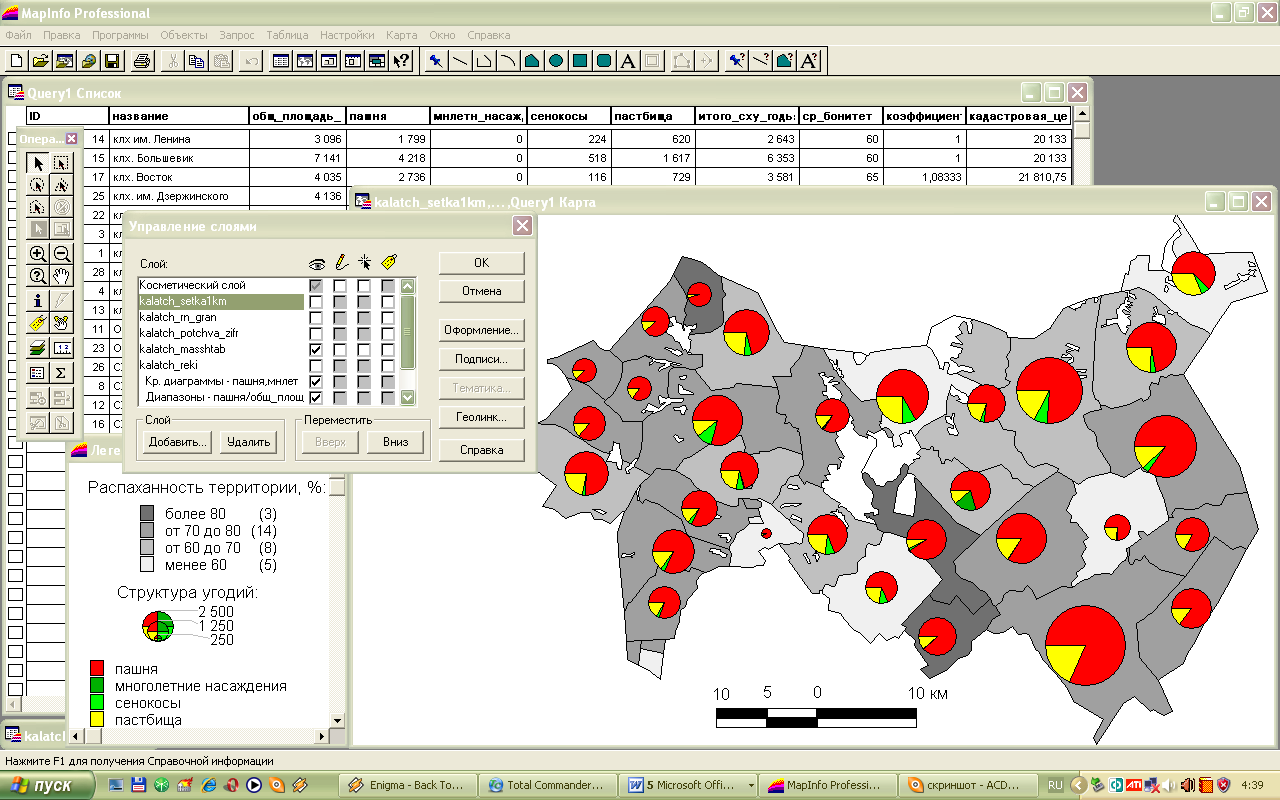Choose the Ellipse drawing tool
The image size is (1280, 800).
pyautogui.click(x=556, y=61)
